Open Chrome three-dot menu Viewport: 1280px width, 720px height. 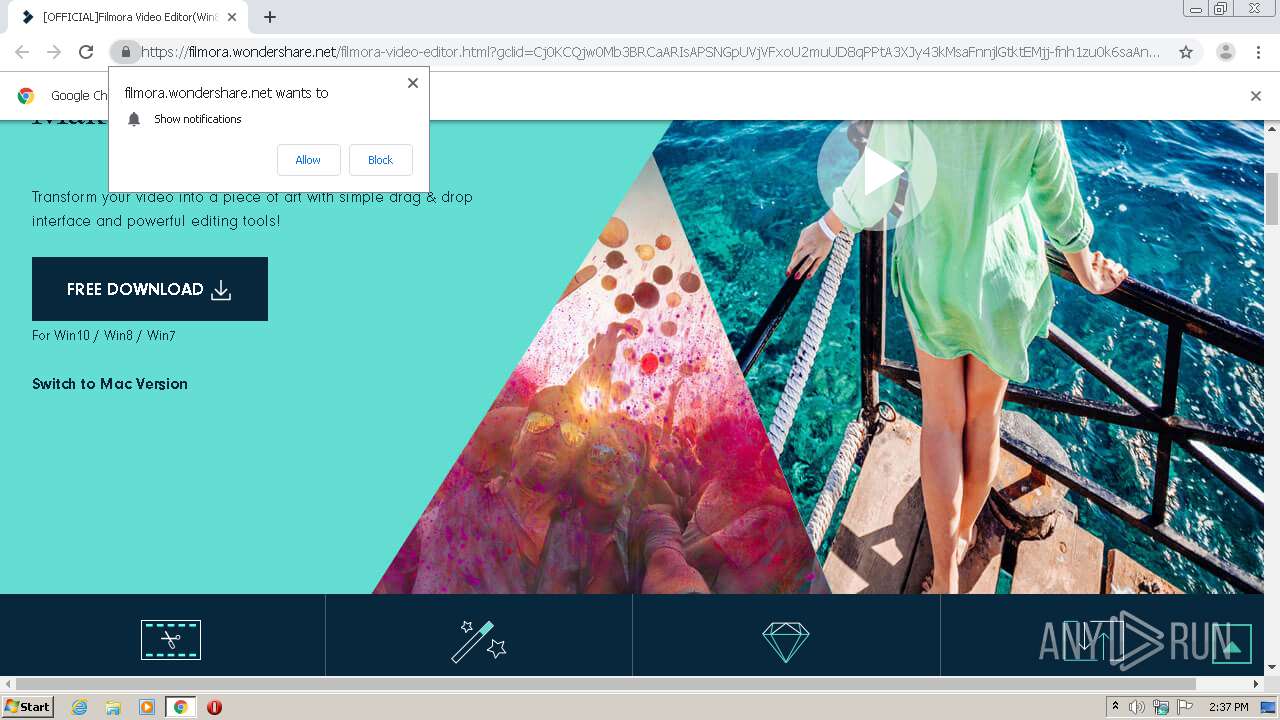tap(1259, 52)
